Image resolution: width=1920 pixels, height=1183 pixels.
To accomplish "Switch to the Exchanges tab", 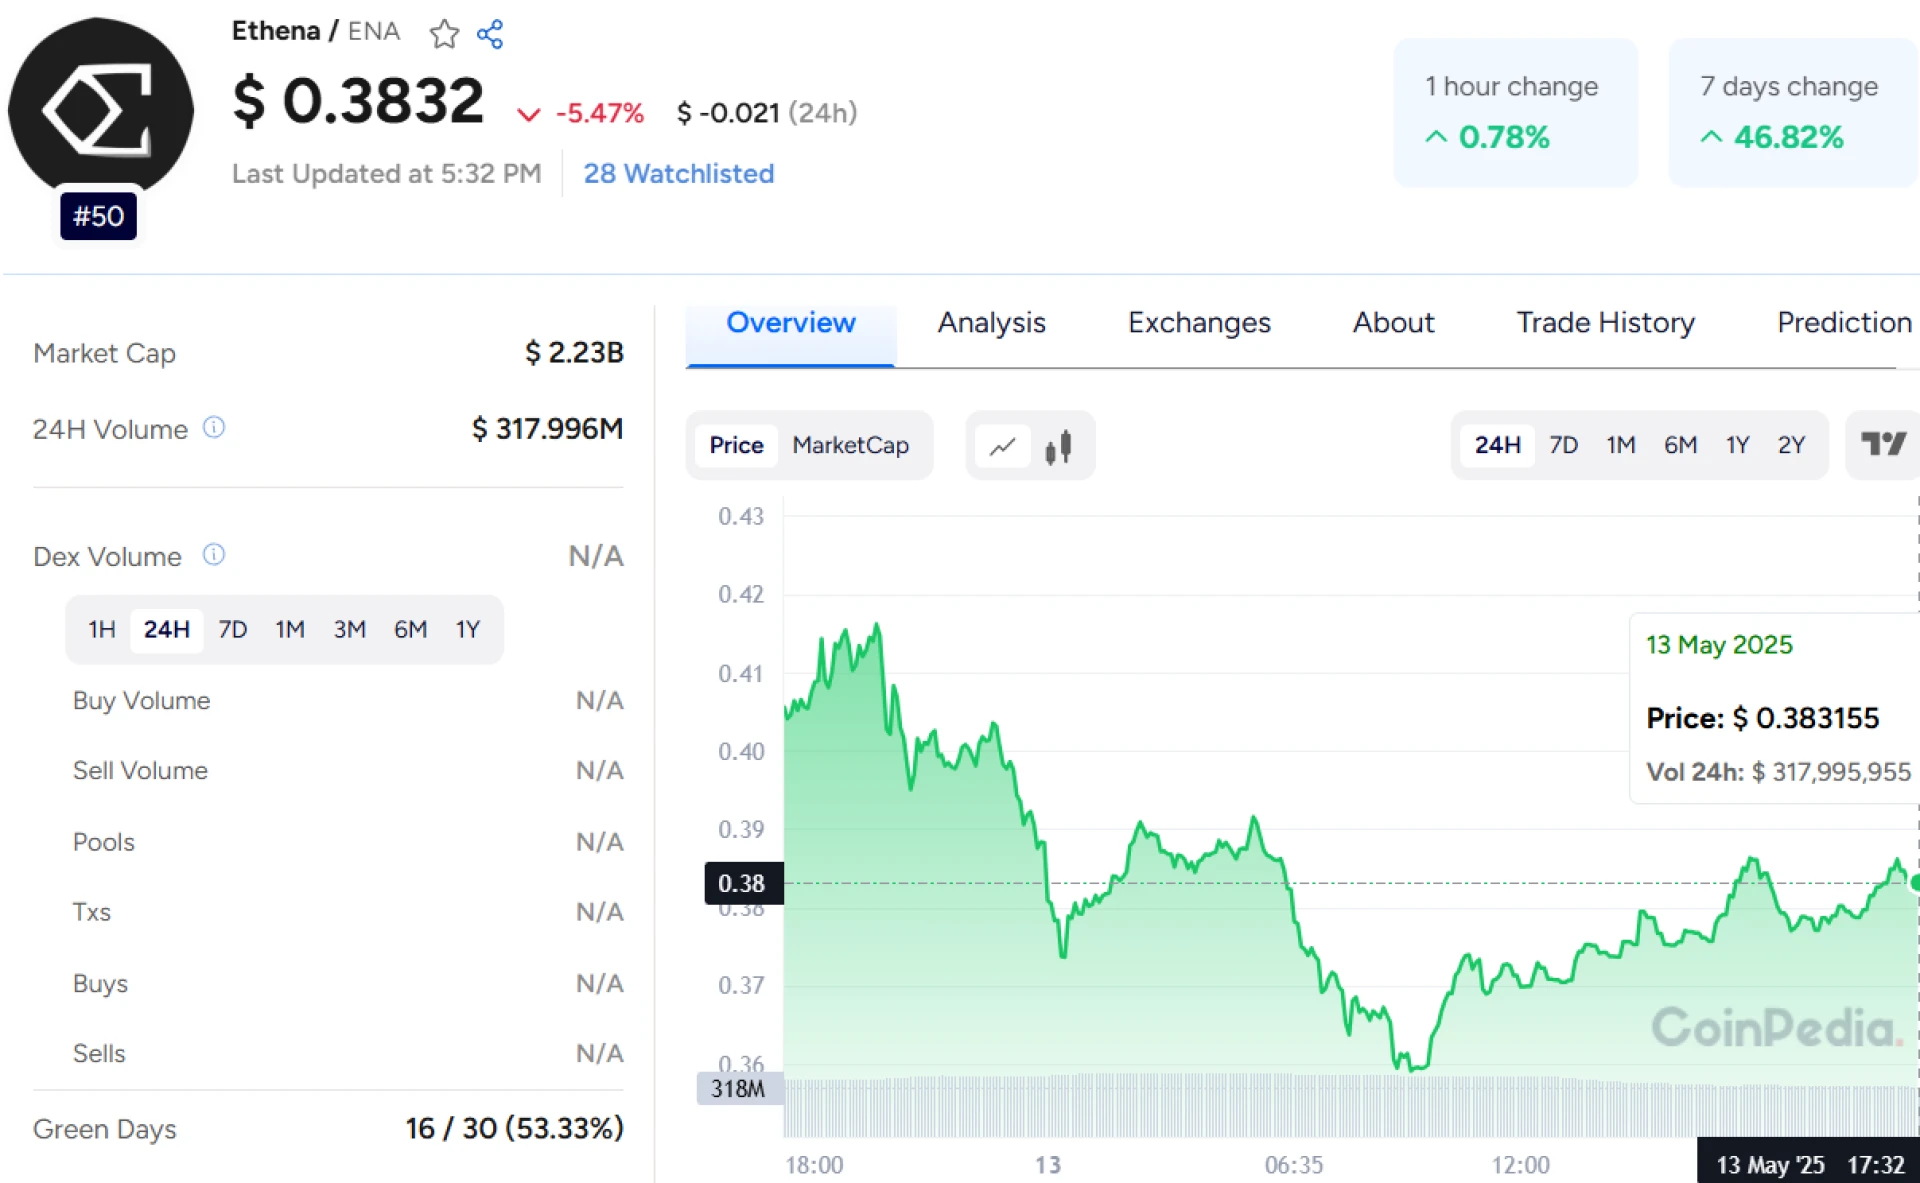I will coord(1199,323).
